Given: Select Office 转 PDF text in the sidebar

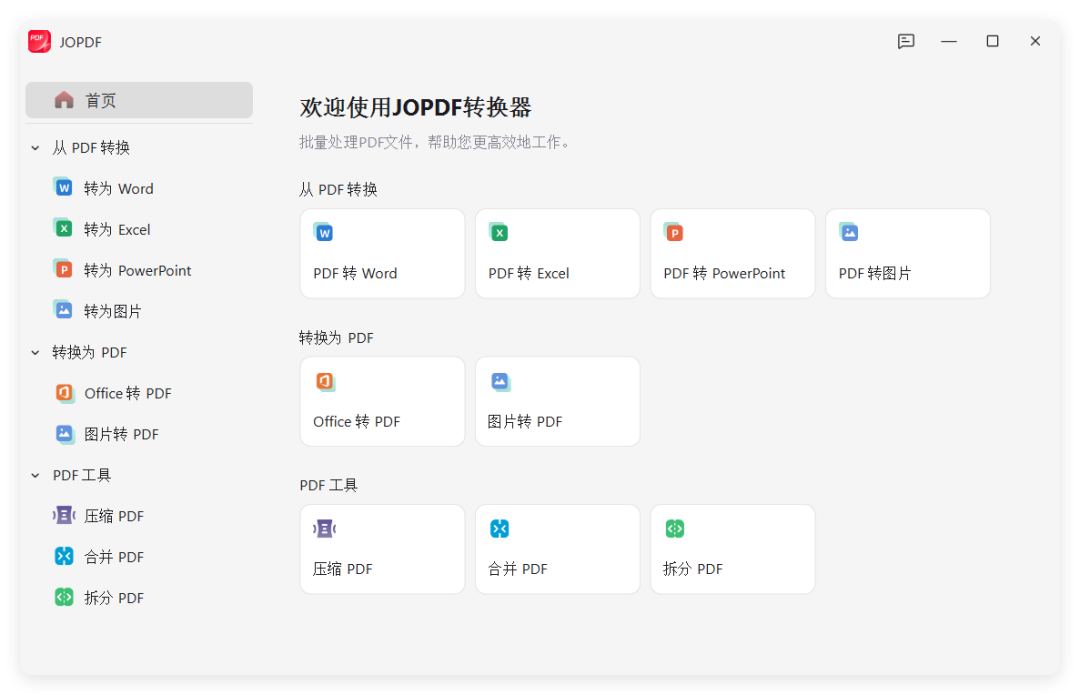Looking at the screenshot, I should click(x=128, y=393).
